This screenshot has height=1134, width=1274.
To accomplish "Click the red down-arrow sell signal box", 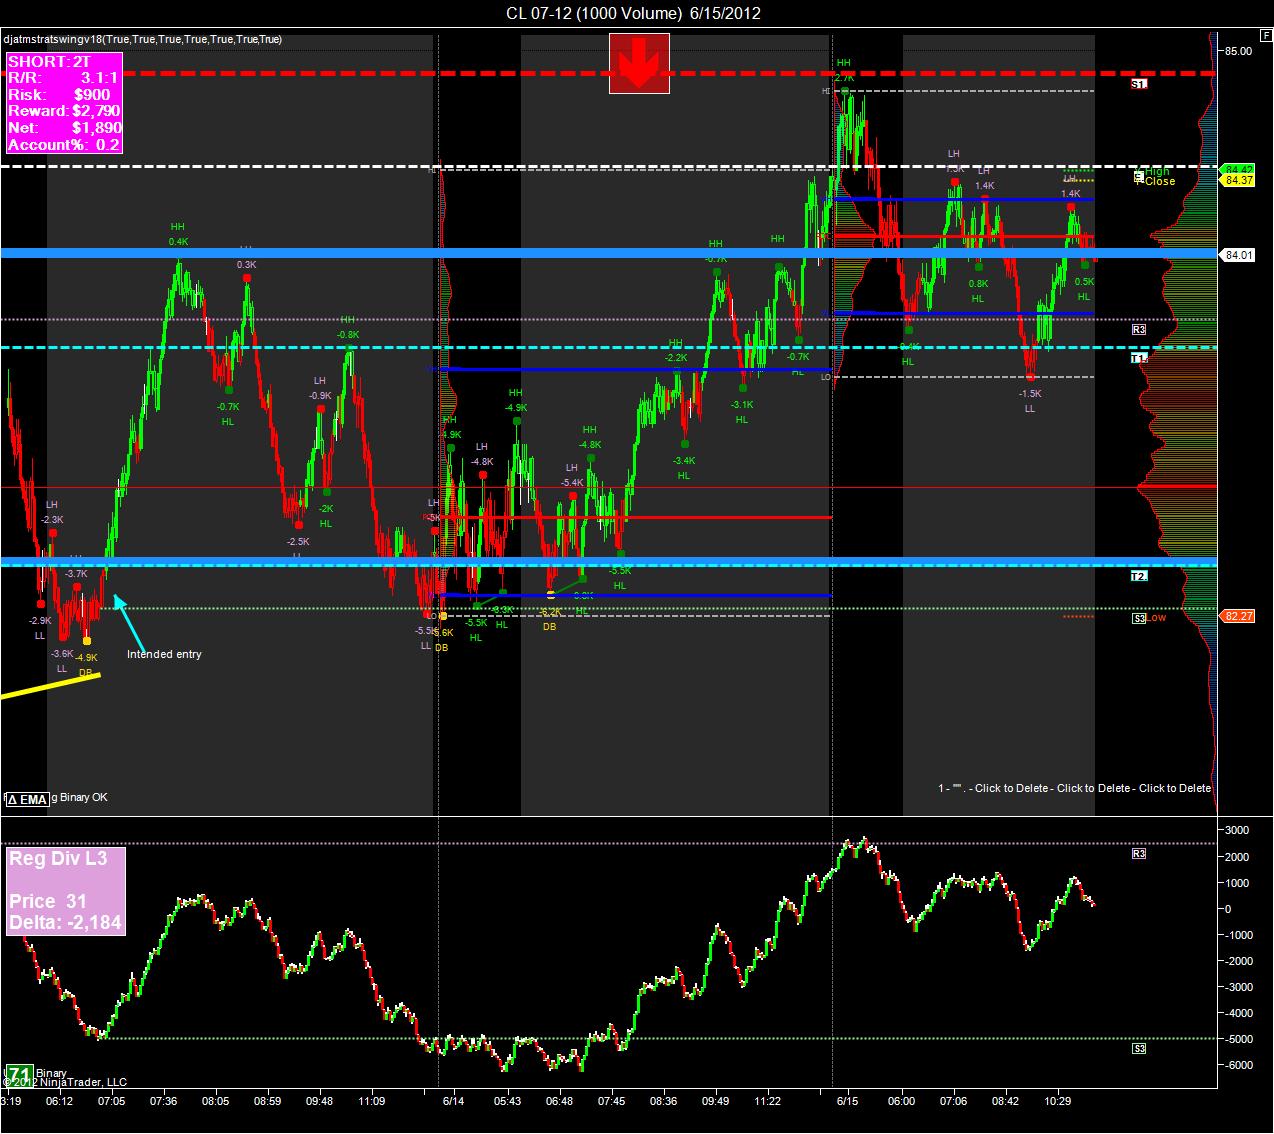I will (639, 63).
